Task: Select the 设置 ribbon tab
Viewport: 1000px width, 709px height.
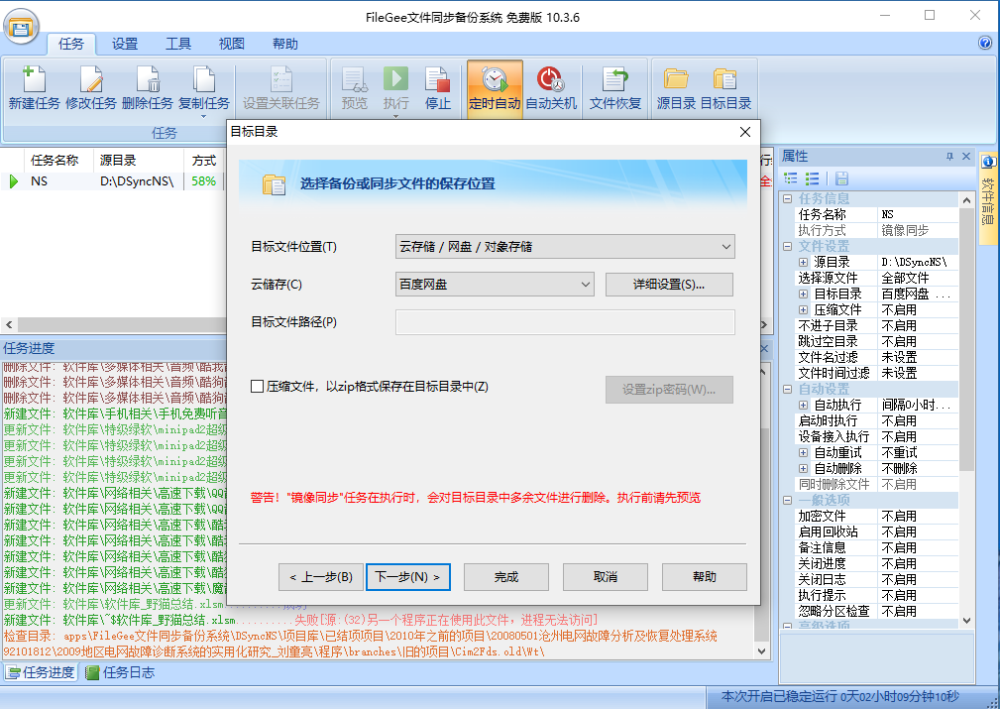Action: click(125, 44)
